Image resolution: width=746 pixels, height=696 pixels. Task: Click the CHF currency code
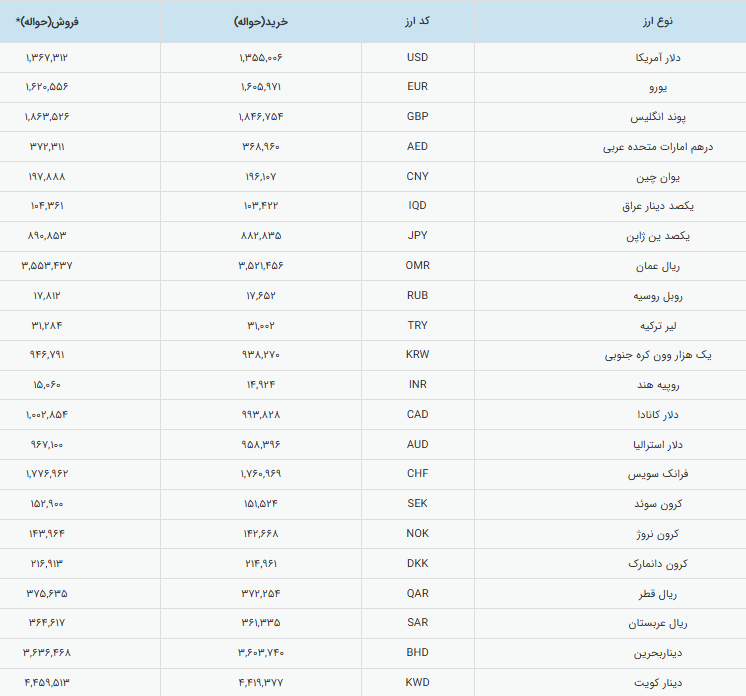[x=417, y=474]
